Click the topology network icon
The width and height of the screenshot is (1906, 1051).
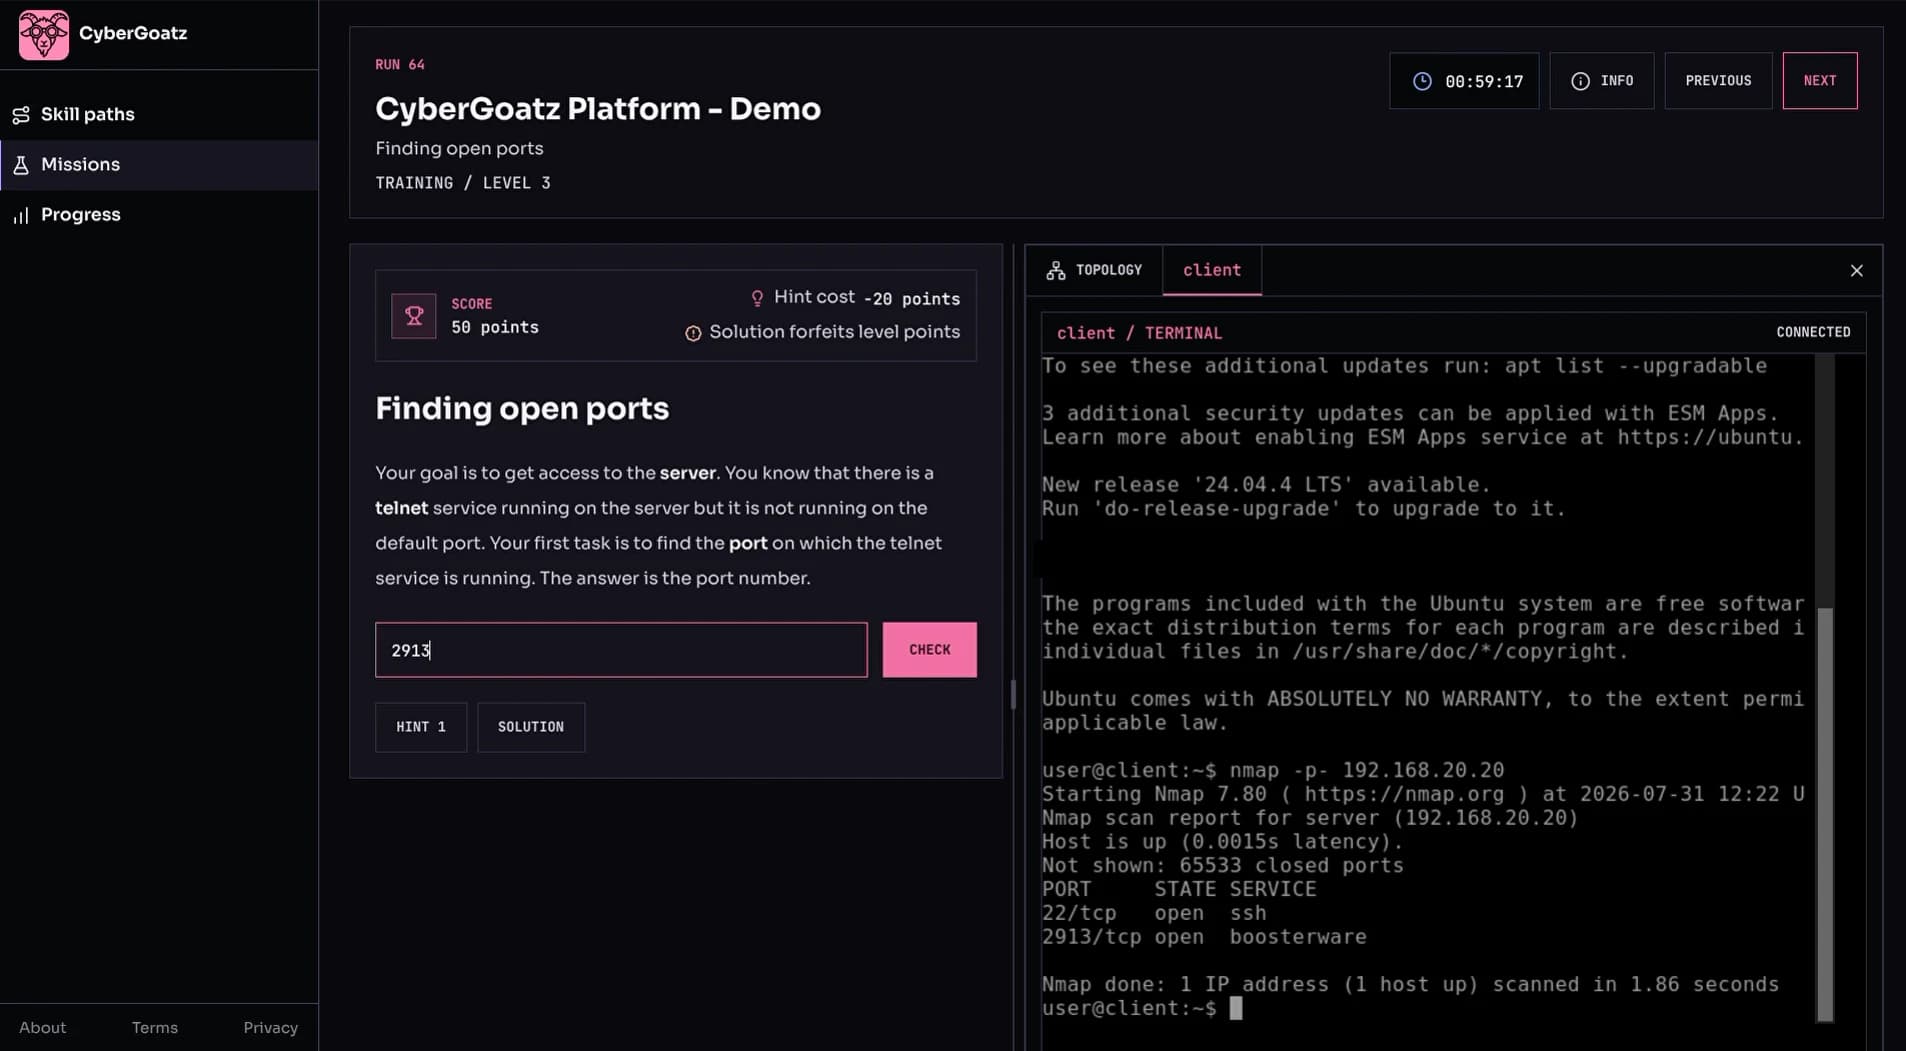(x=1056, y=270)
